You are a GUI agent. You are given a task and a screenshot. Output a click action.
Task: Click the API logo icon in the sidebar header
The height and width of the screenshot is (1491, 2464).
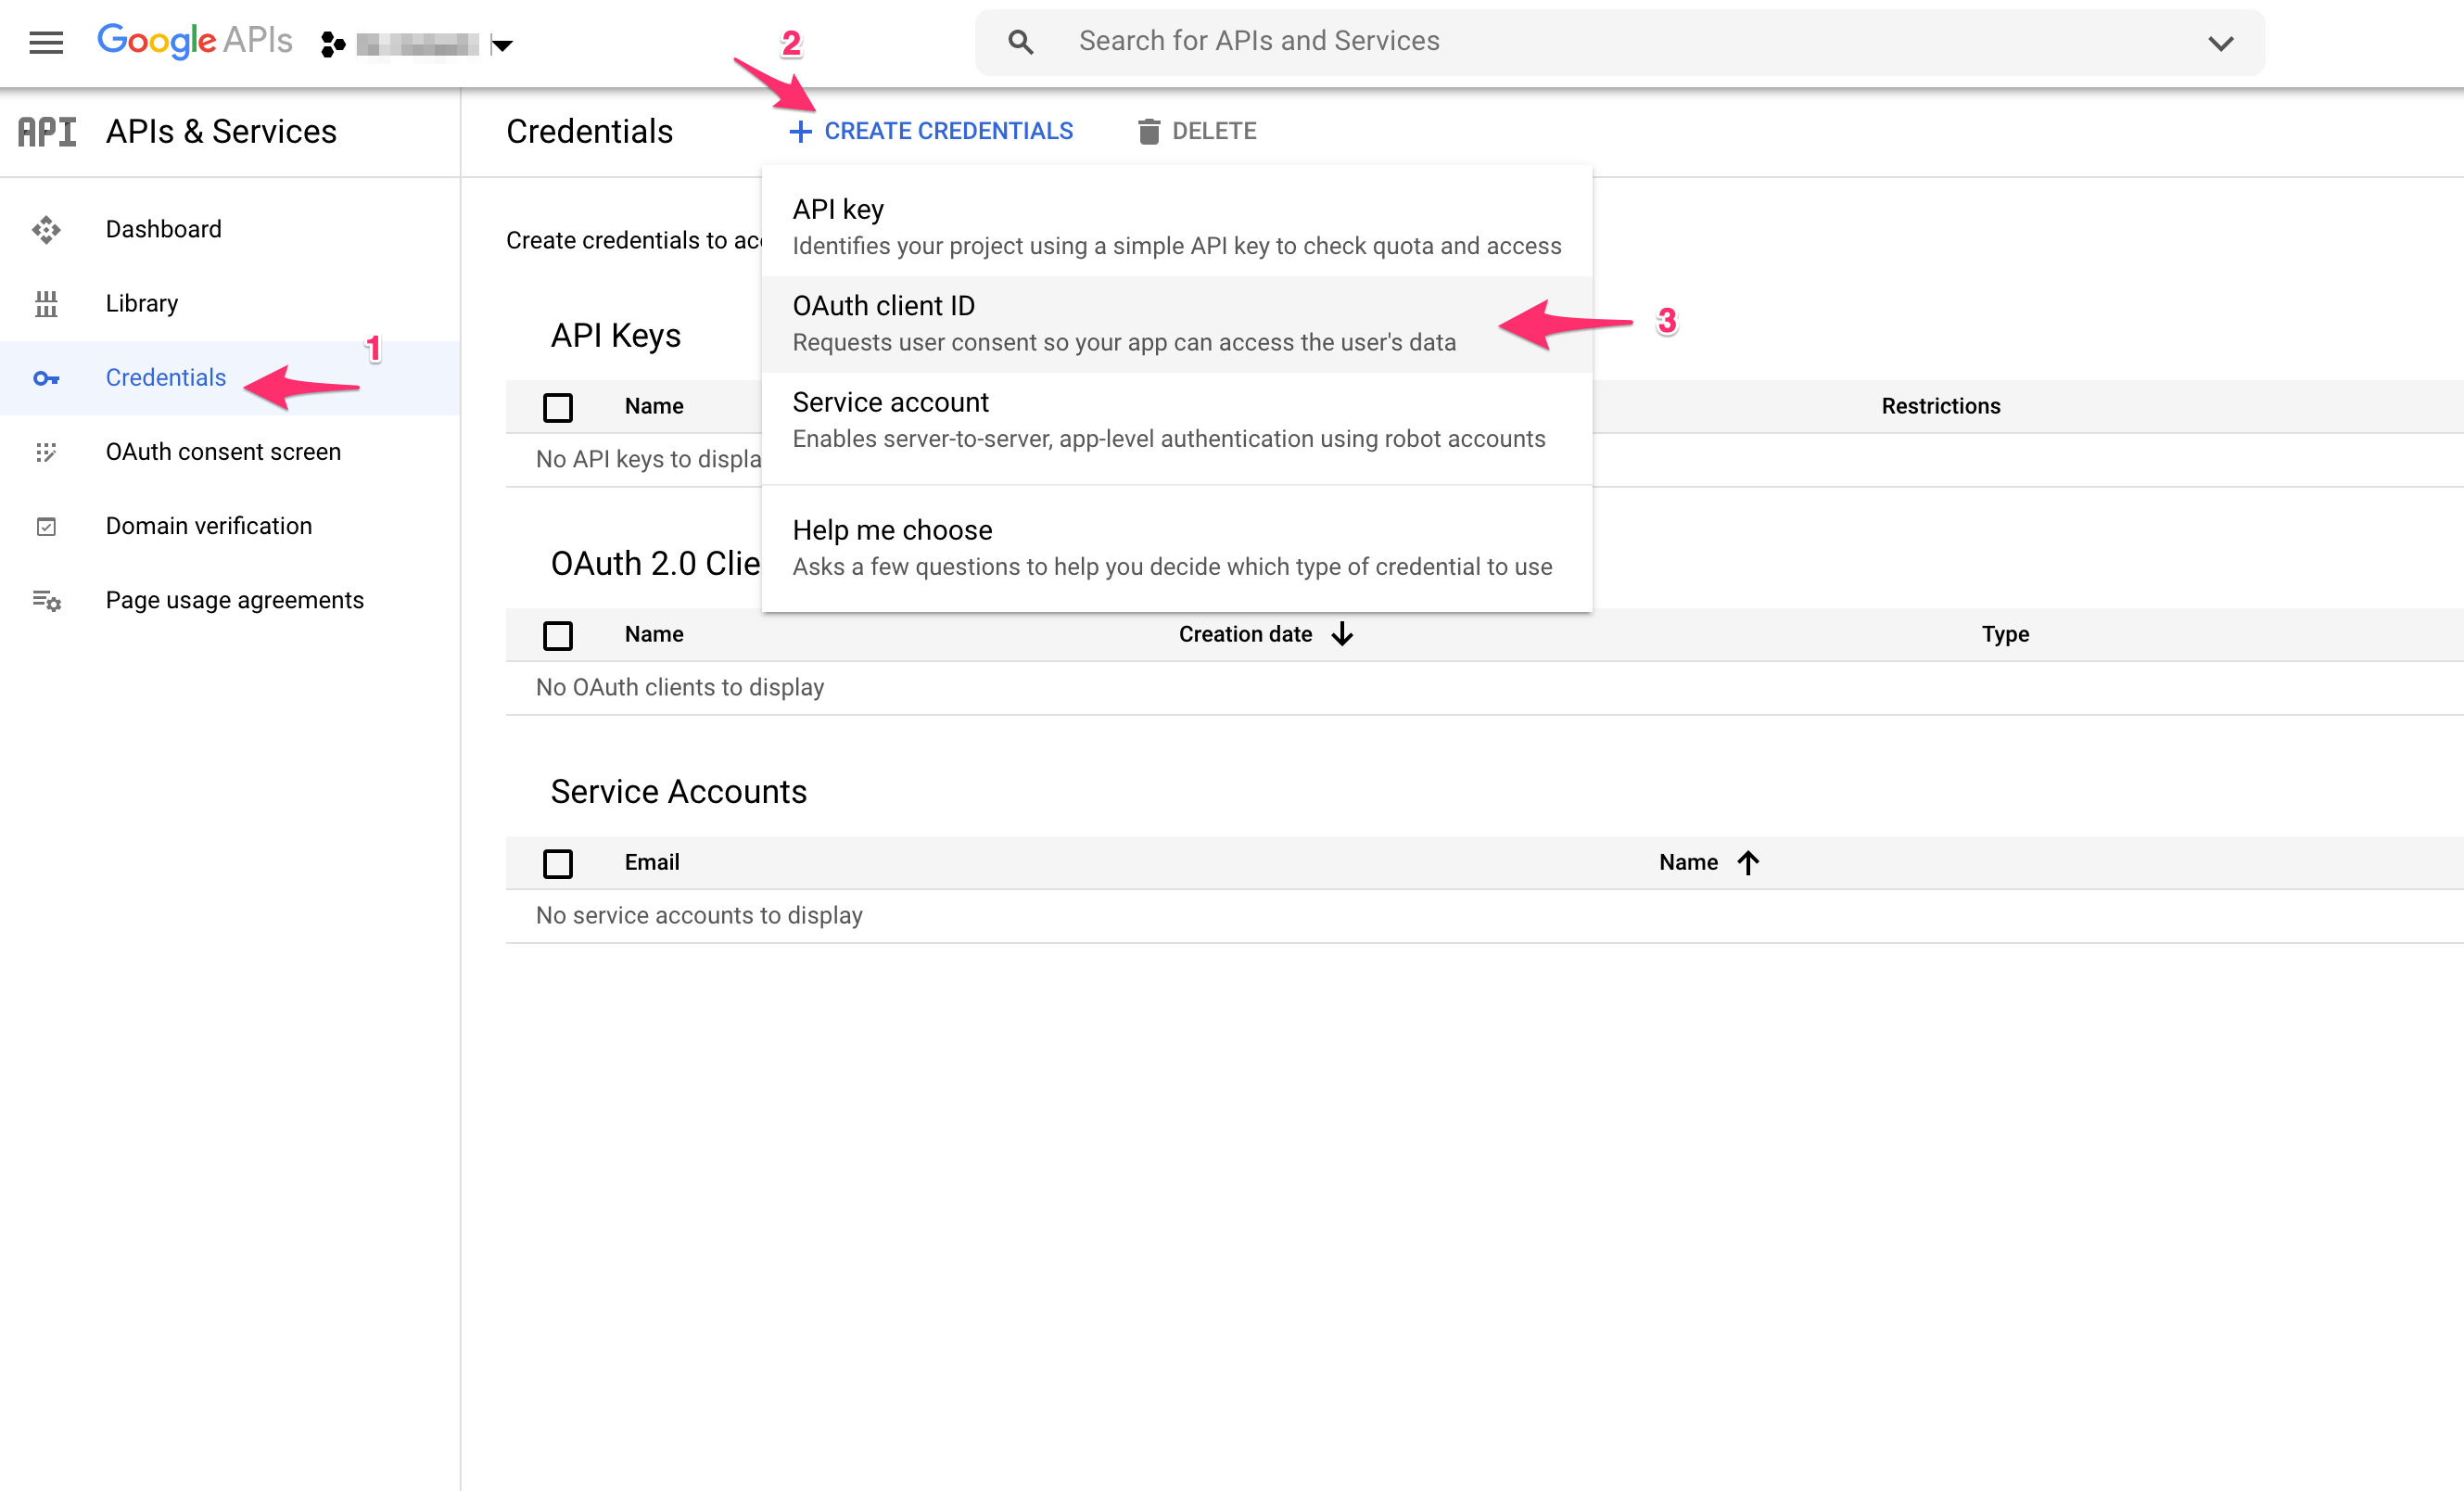46,131
